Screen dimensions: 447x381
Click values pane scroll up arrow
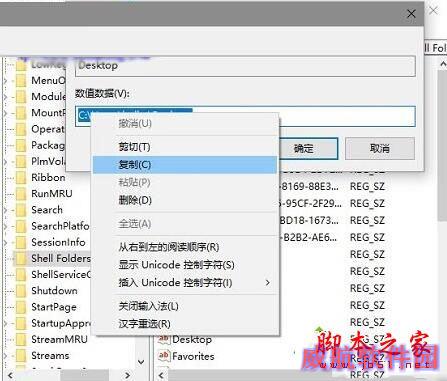pos(443,64)
